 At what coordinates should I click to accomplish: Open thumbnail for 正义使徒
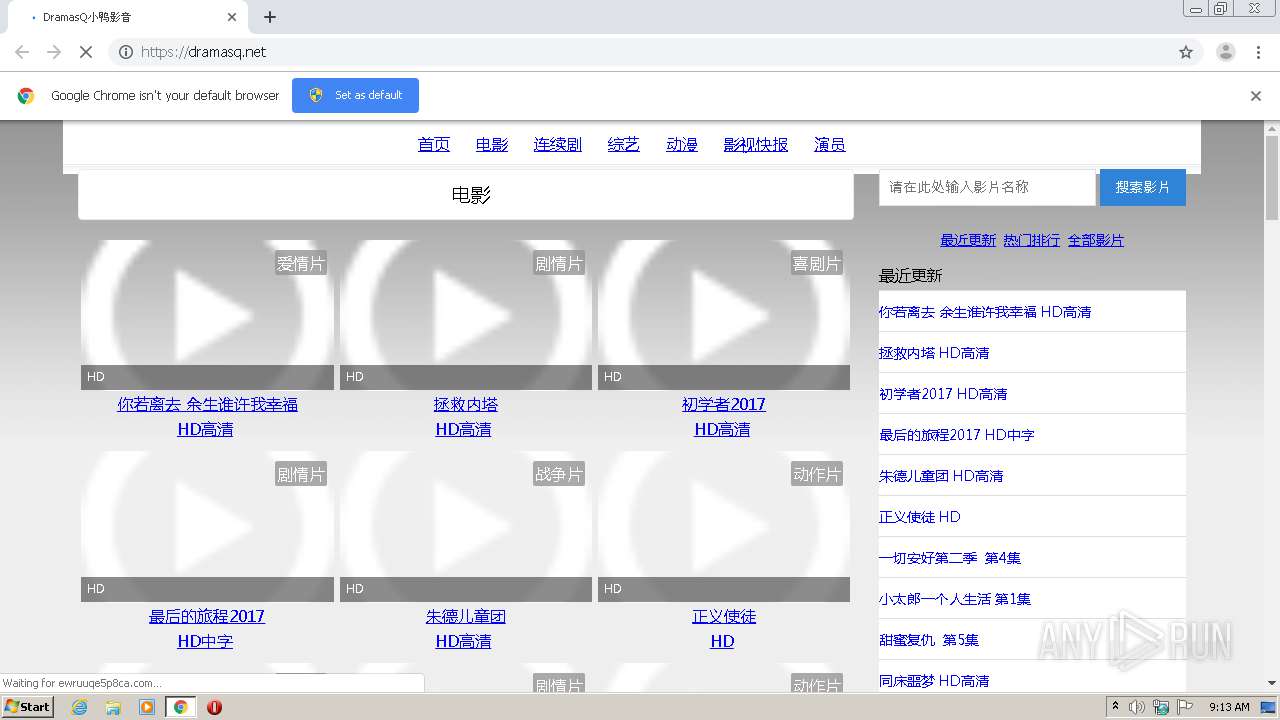click(724, 527)
